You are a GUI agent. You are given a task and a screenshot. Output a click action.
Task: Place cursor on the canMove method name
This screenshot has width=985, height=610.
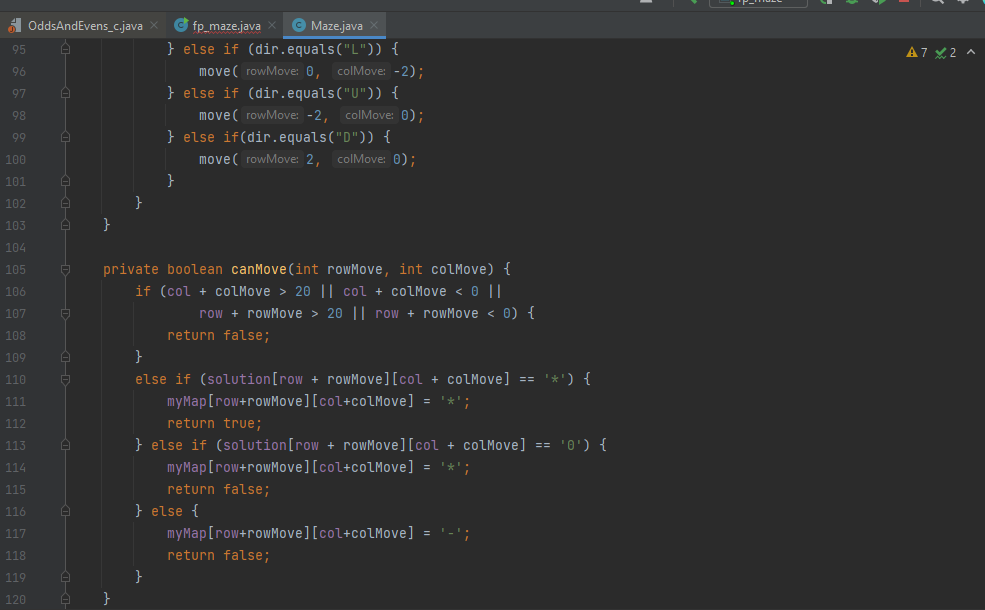[x=259, y=270]
